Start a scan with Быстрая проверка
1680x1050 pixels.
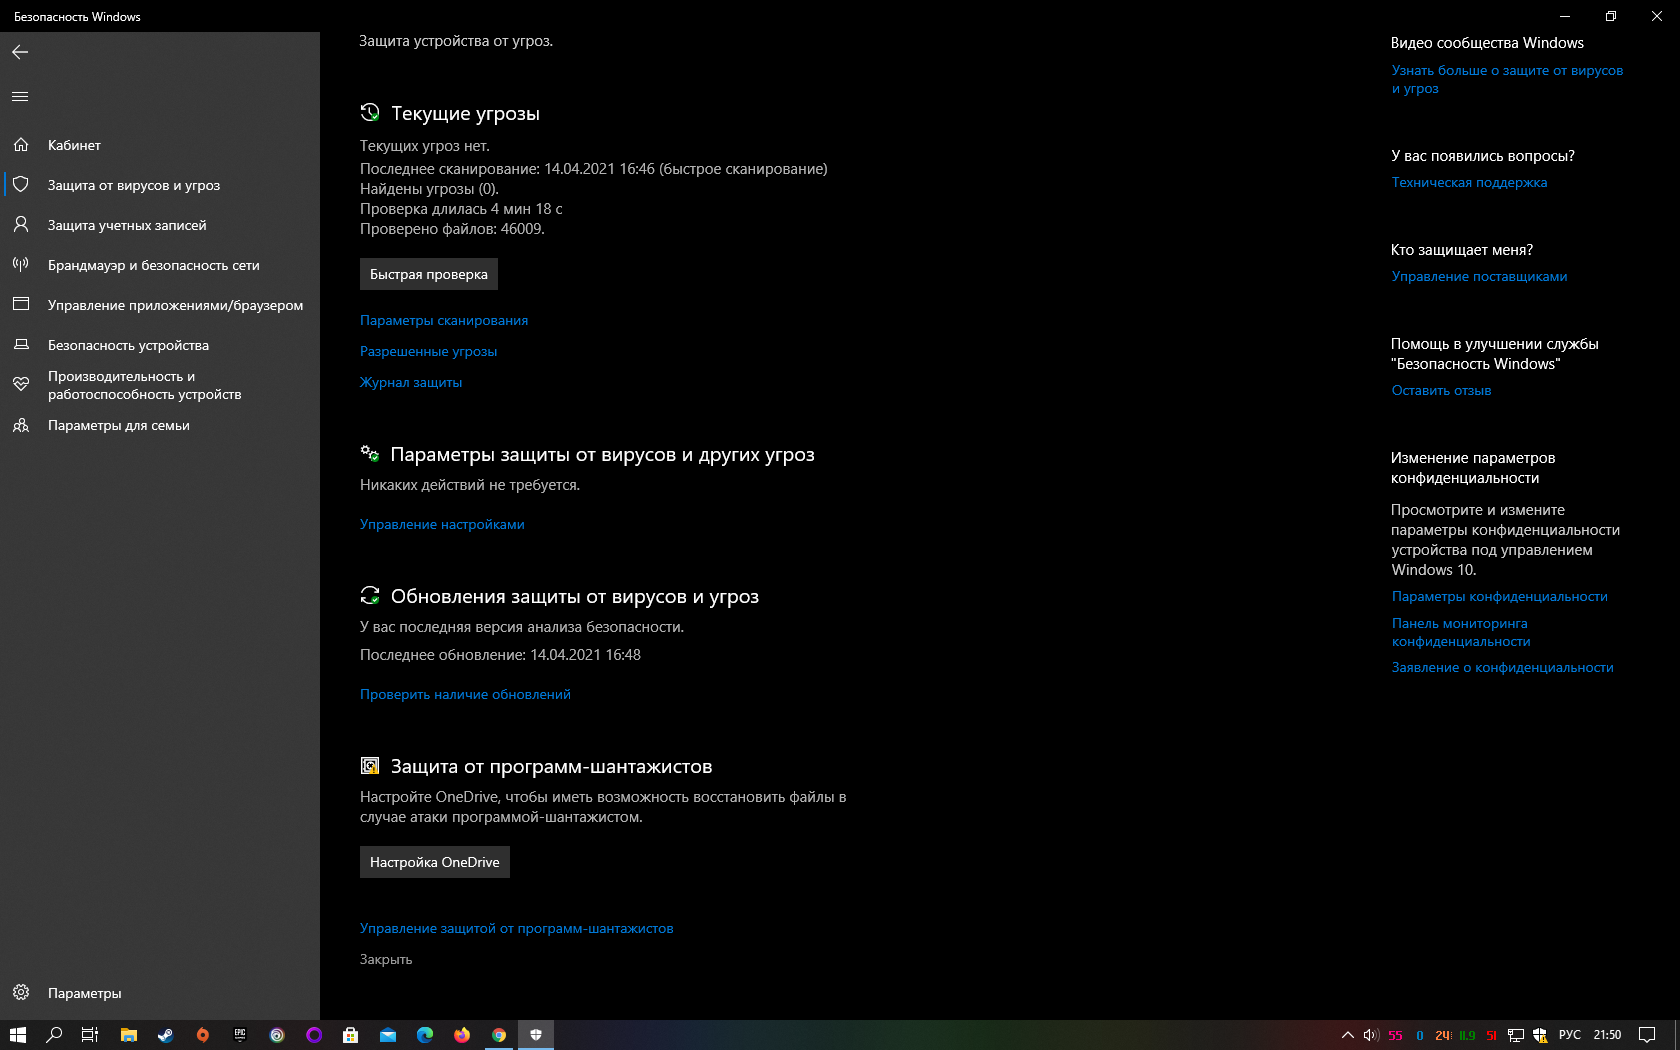pyautogui.click(x=429, y=274)
